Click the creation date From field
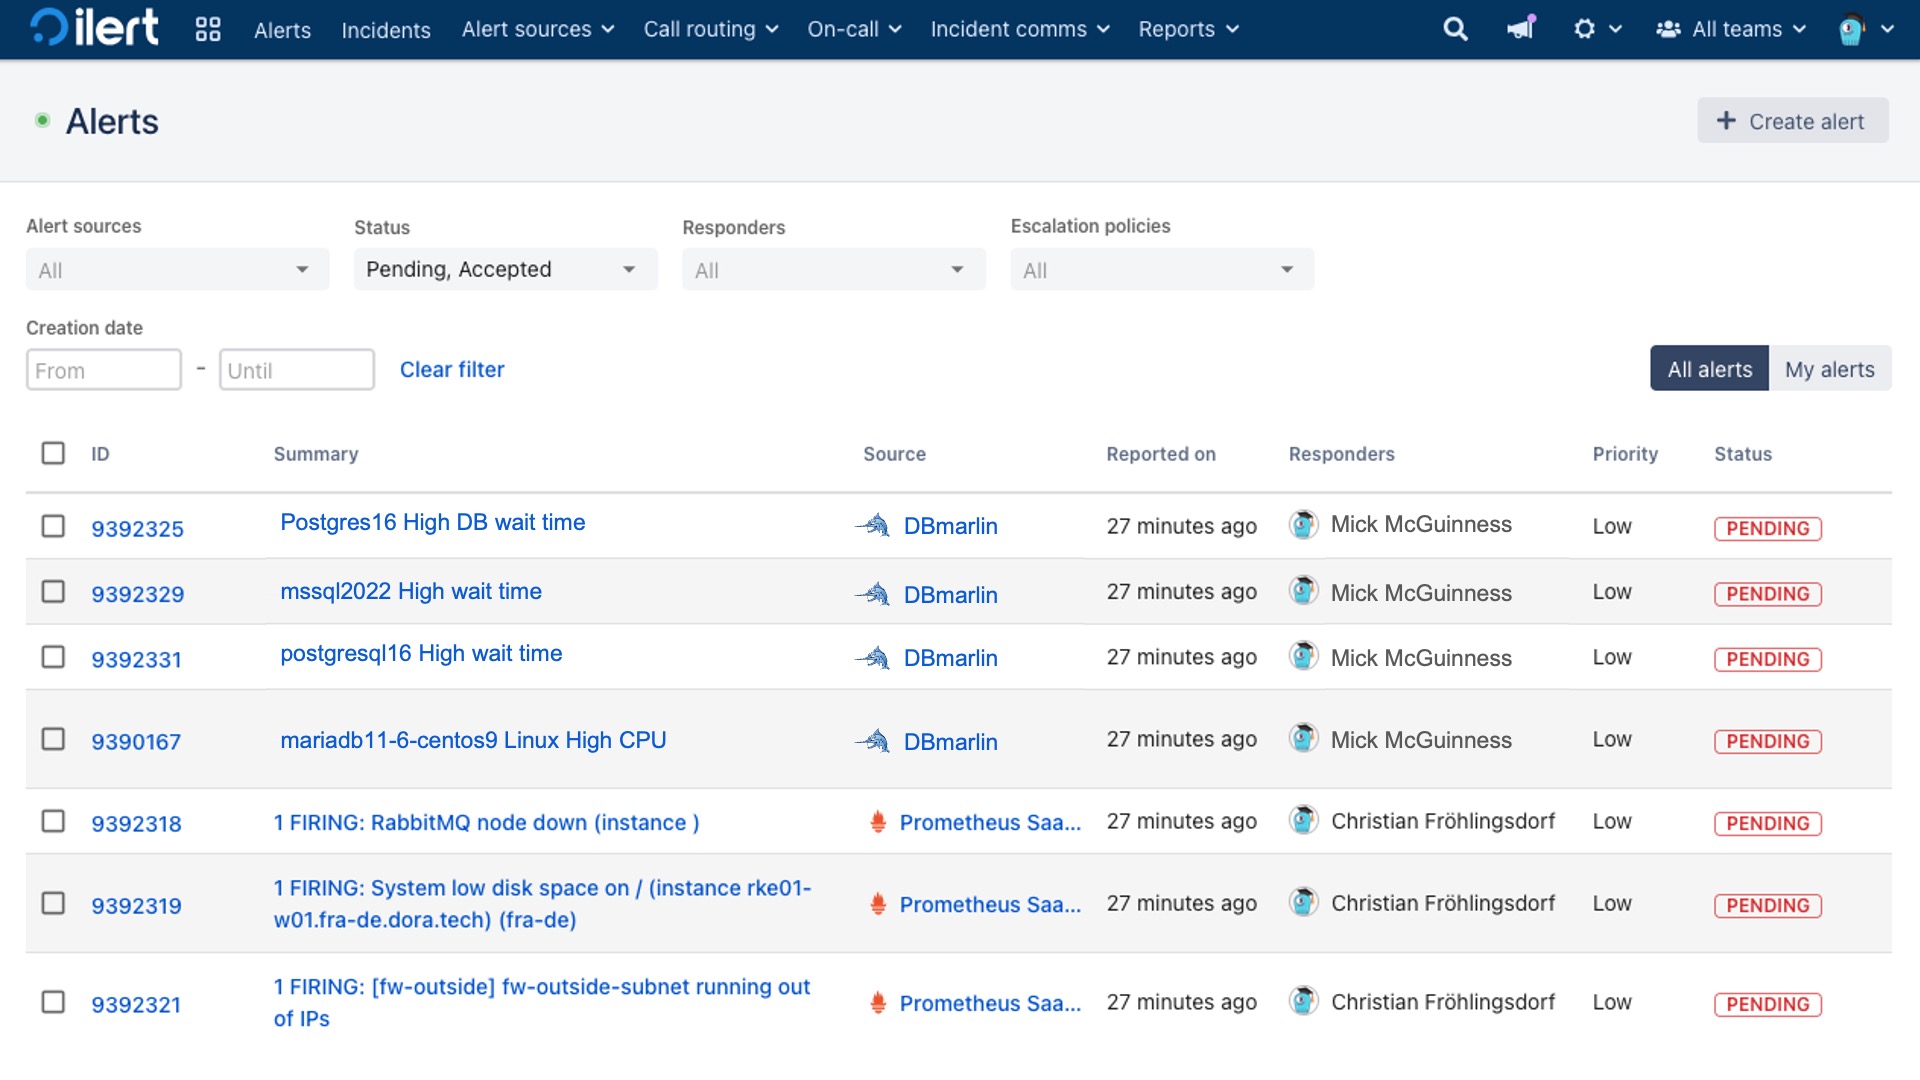 point(104,370)
